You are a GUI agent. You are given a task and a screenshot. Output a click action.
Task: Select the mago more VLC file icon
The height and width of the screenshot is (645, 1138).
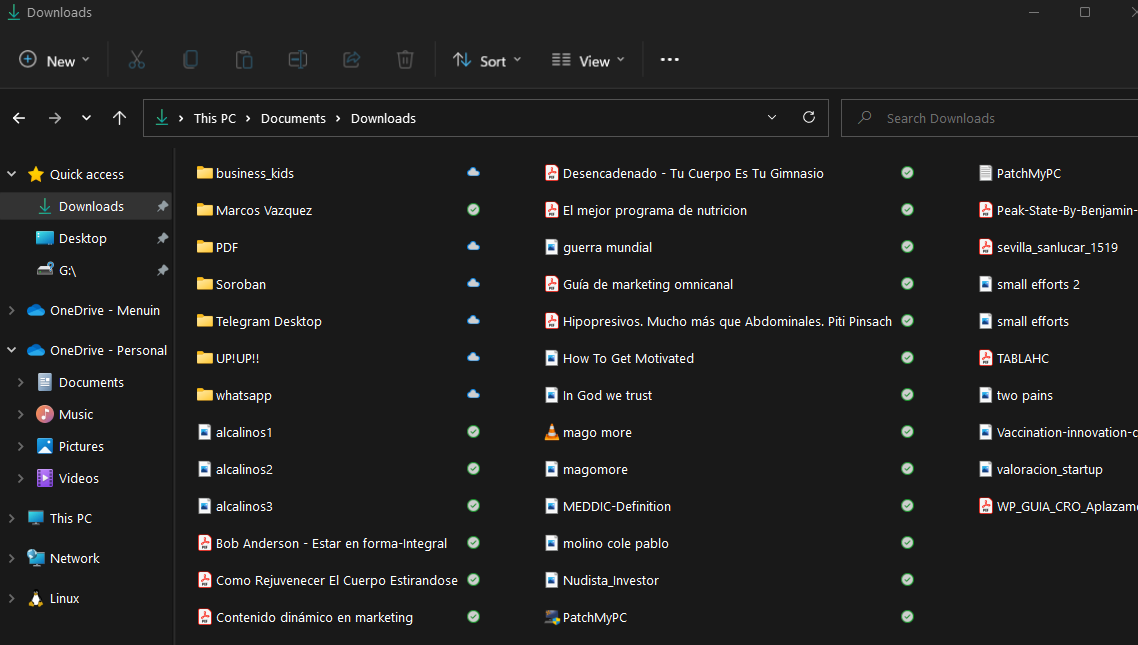tap(552, 432)
